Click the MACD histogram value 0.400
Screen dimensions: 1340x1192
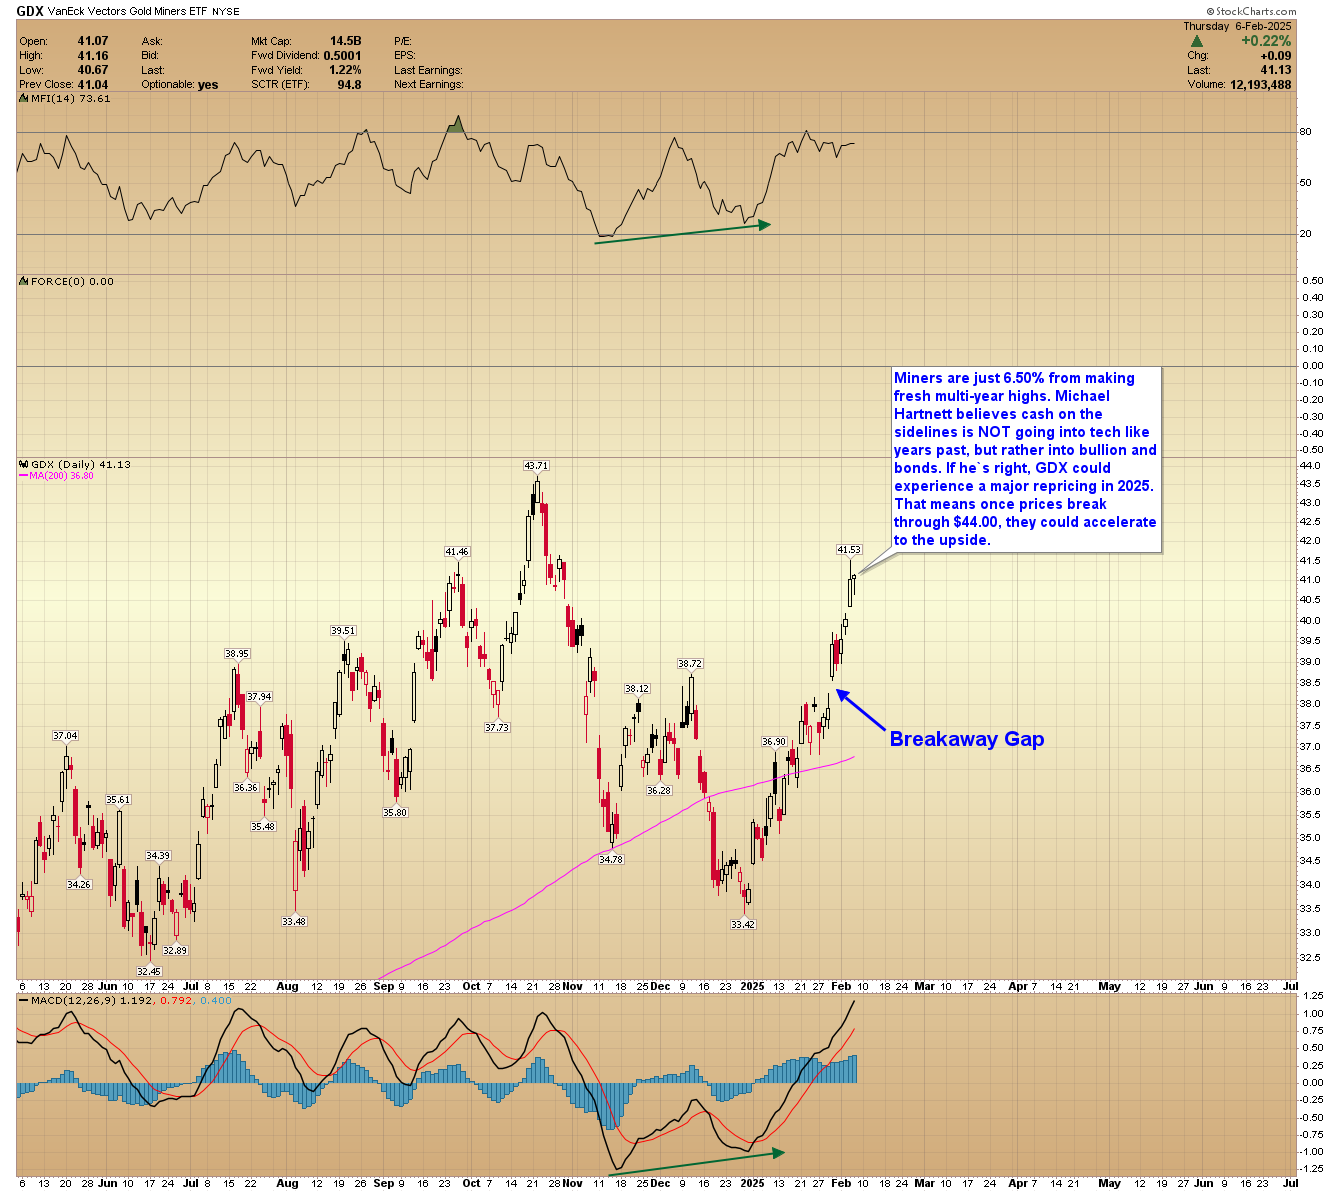[216, 1000]
